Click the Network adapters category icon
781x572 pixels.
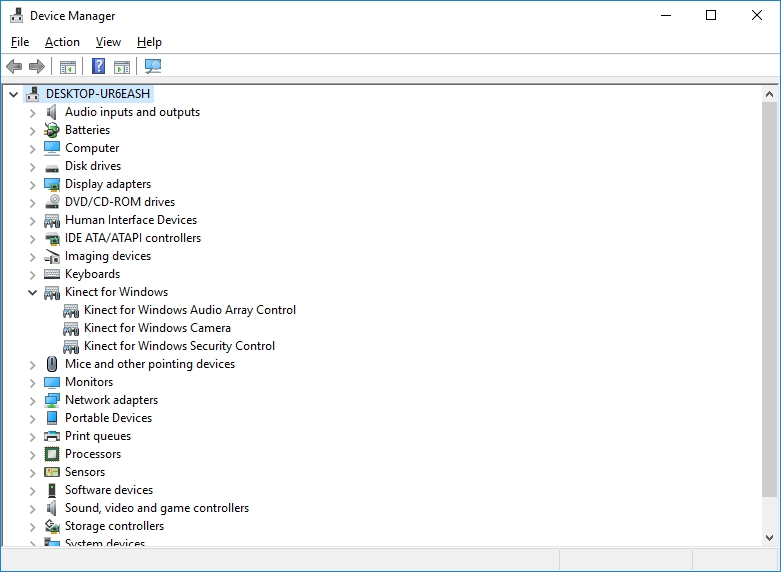point(52,400)
